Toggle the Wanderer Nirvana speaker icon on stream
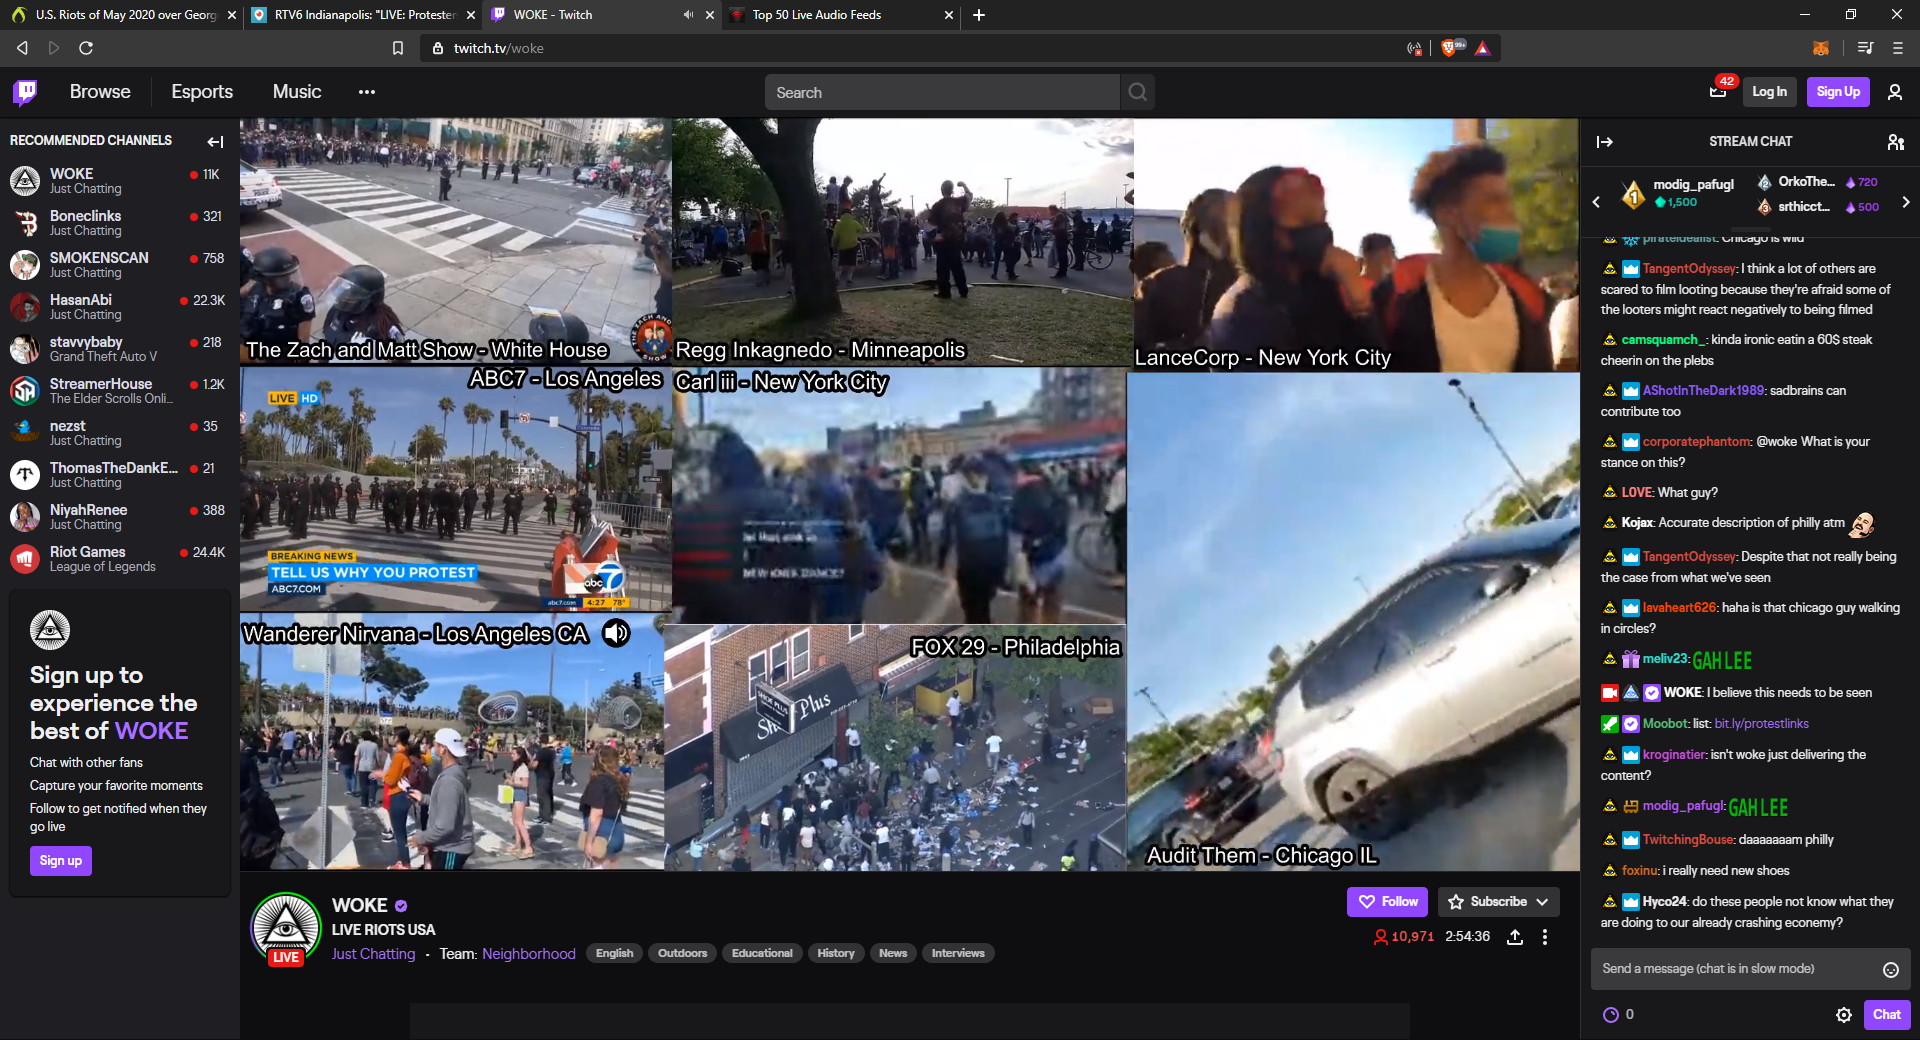Screen dimensions: 1920x1040 [616, 633]
